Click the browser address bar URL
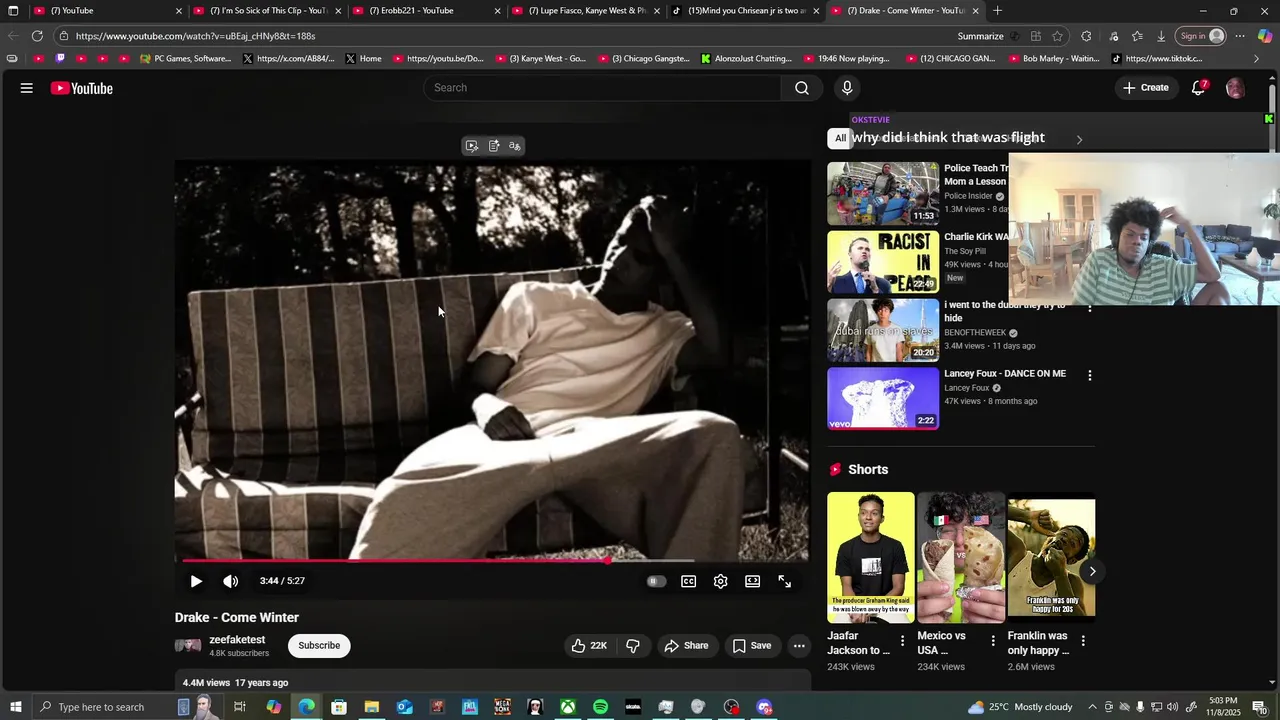 click(195, 36)
